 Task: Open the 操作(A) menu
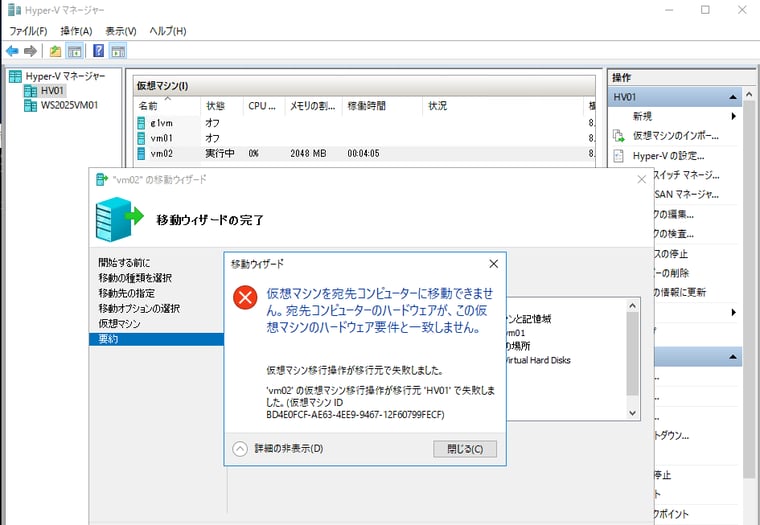(76, 31)
